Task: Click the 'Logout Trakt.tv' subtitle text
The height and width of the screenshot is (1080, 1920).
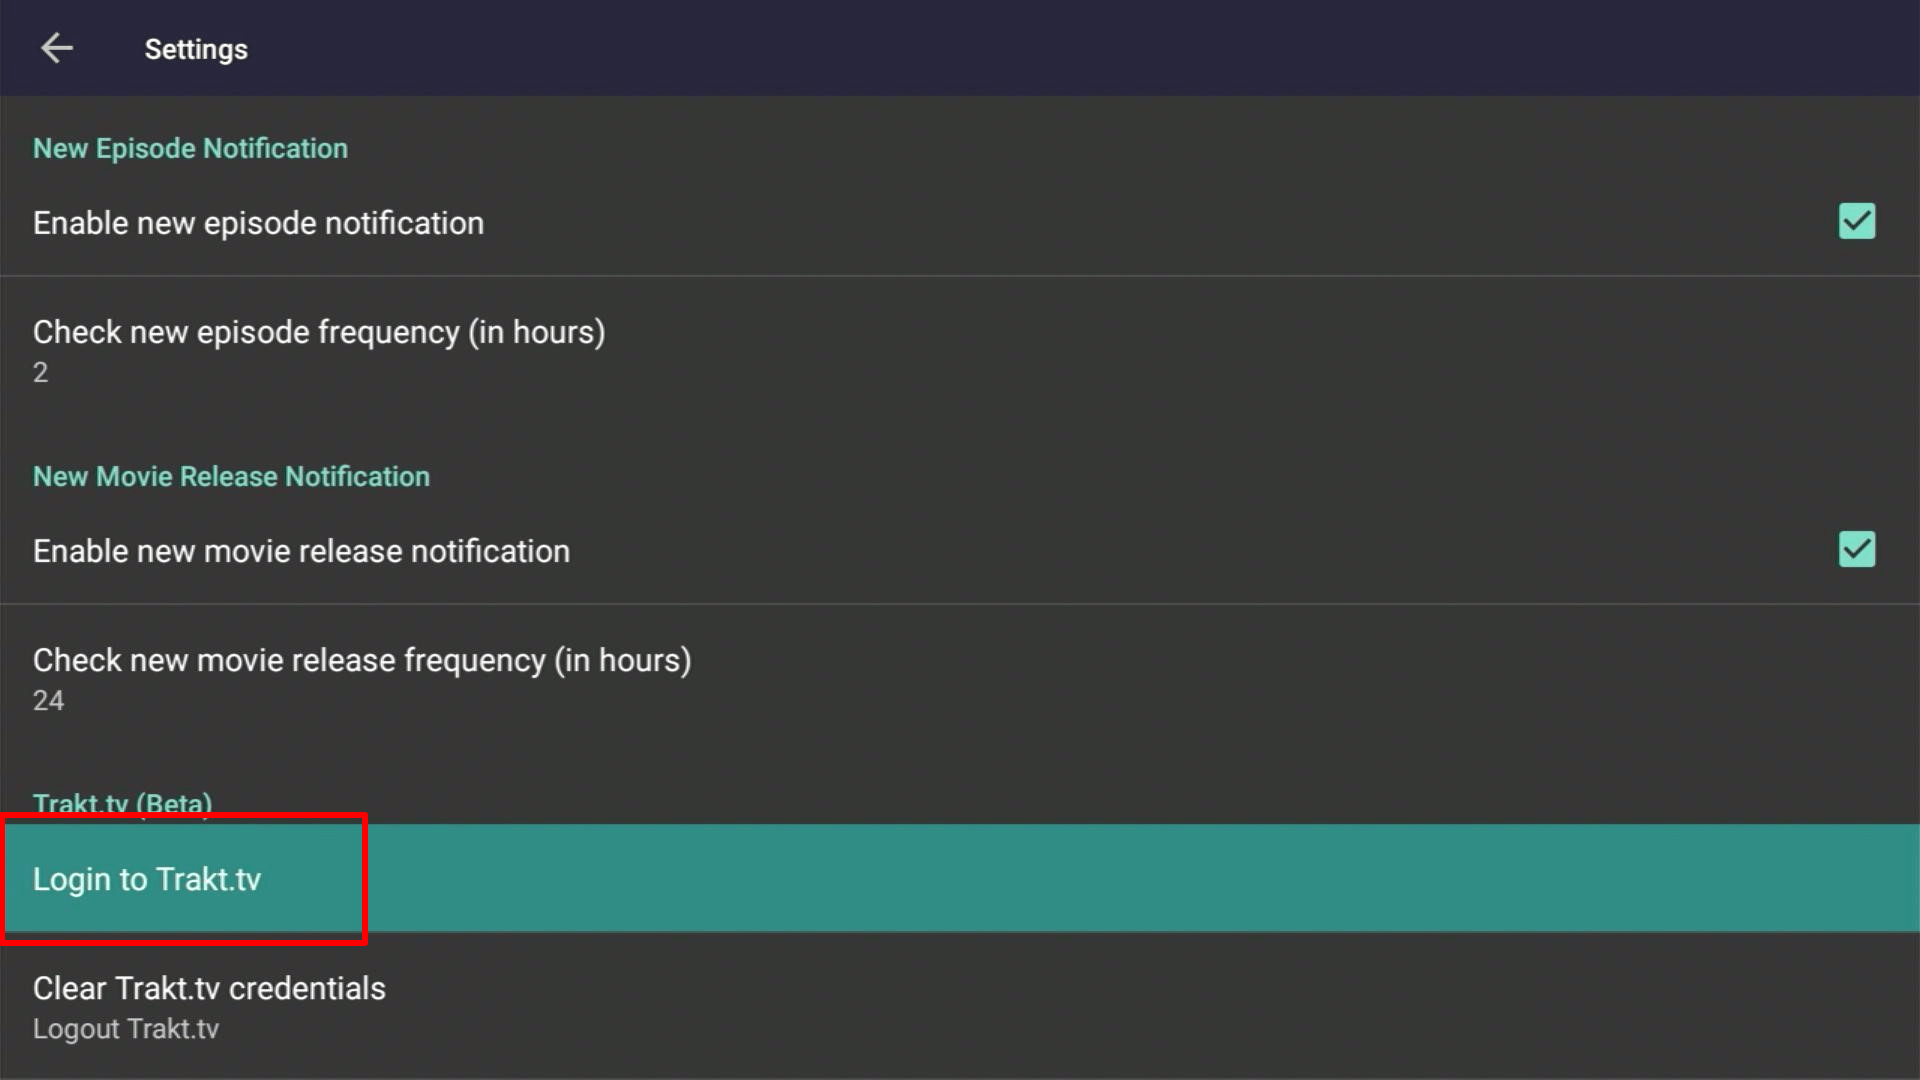Action: point(126,1029)
